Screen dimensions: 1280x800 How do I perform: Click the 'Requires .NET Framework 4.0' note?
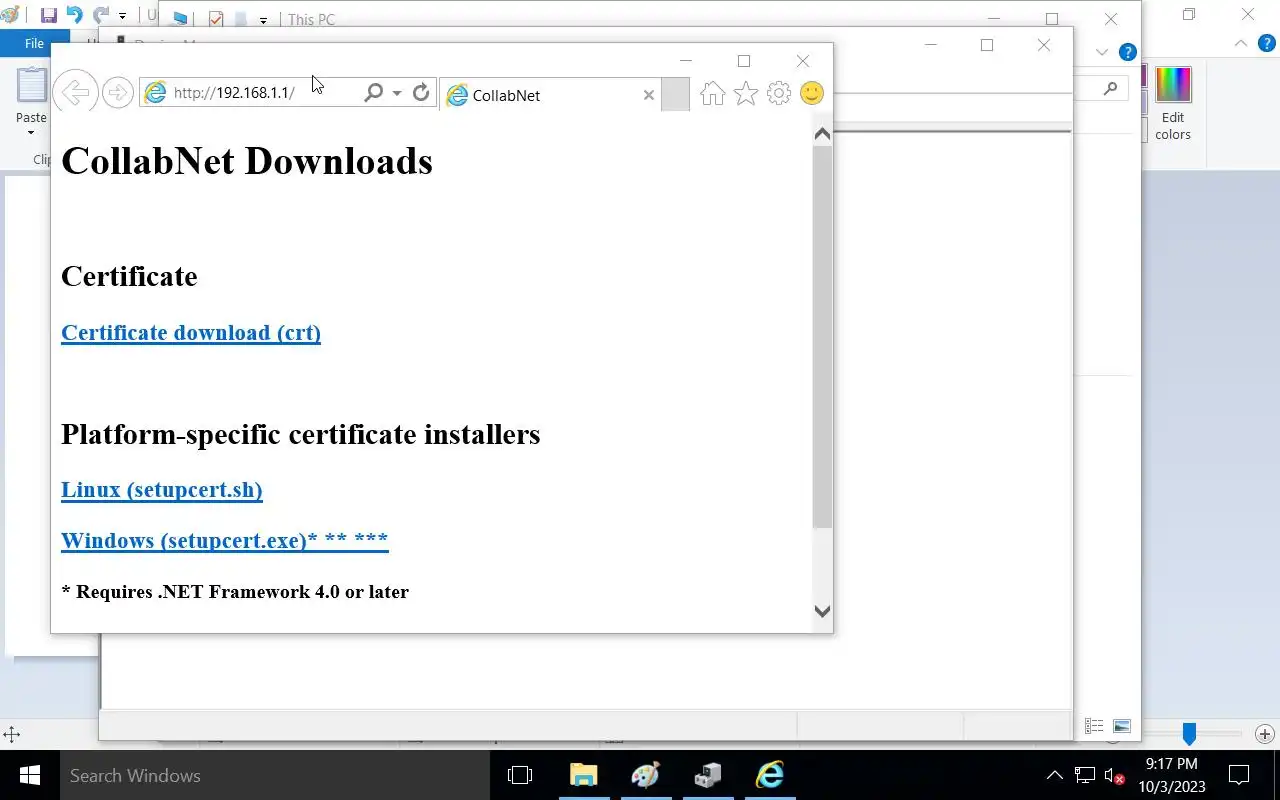coord(235,592)
